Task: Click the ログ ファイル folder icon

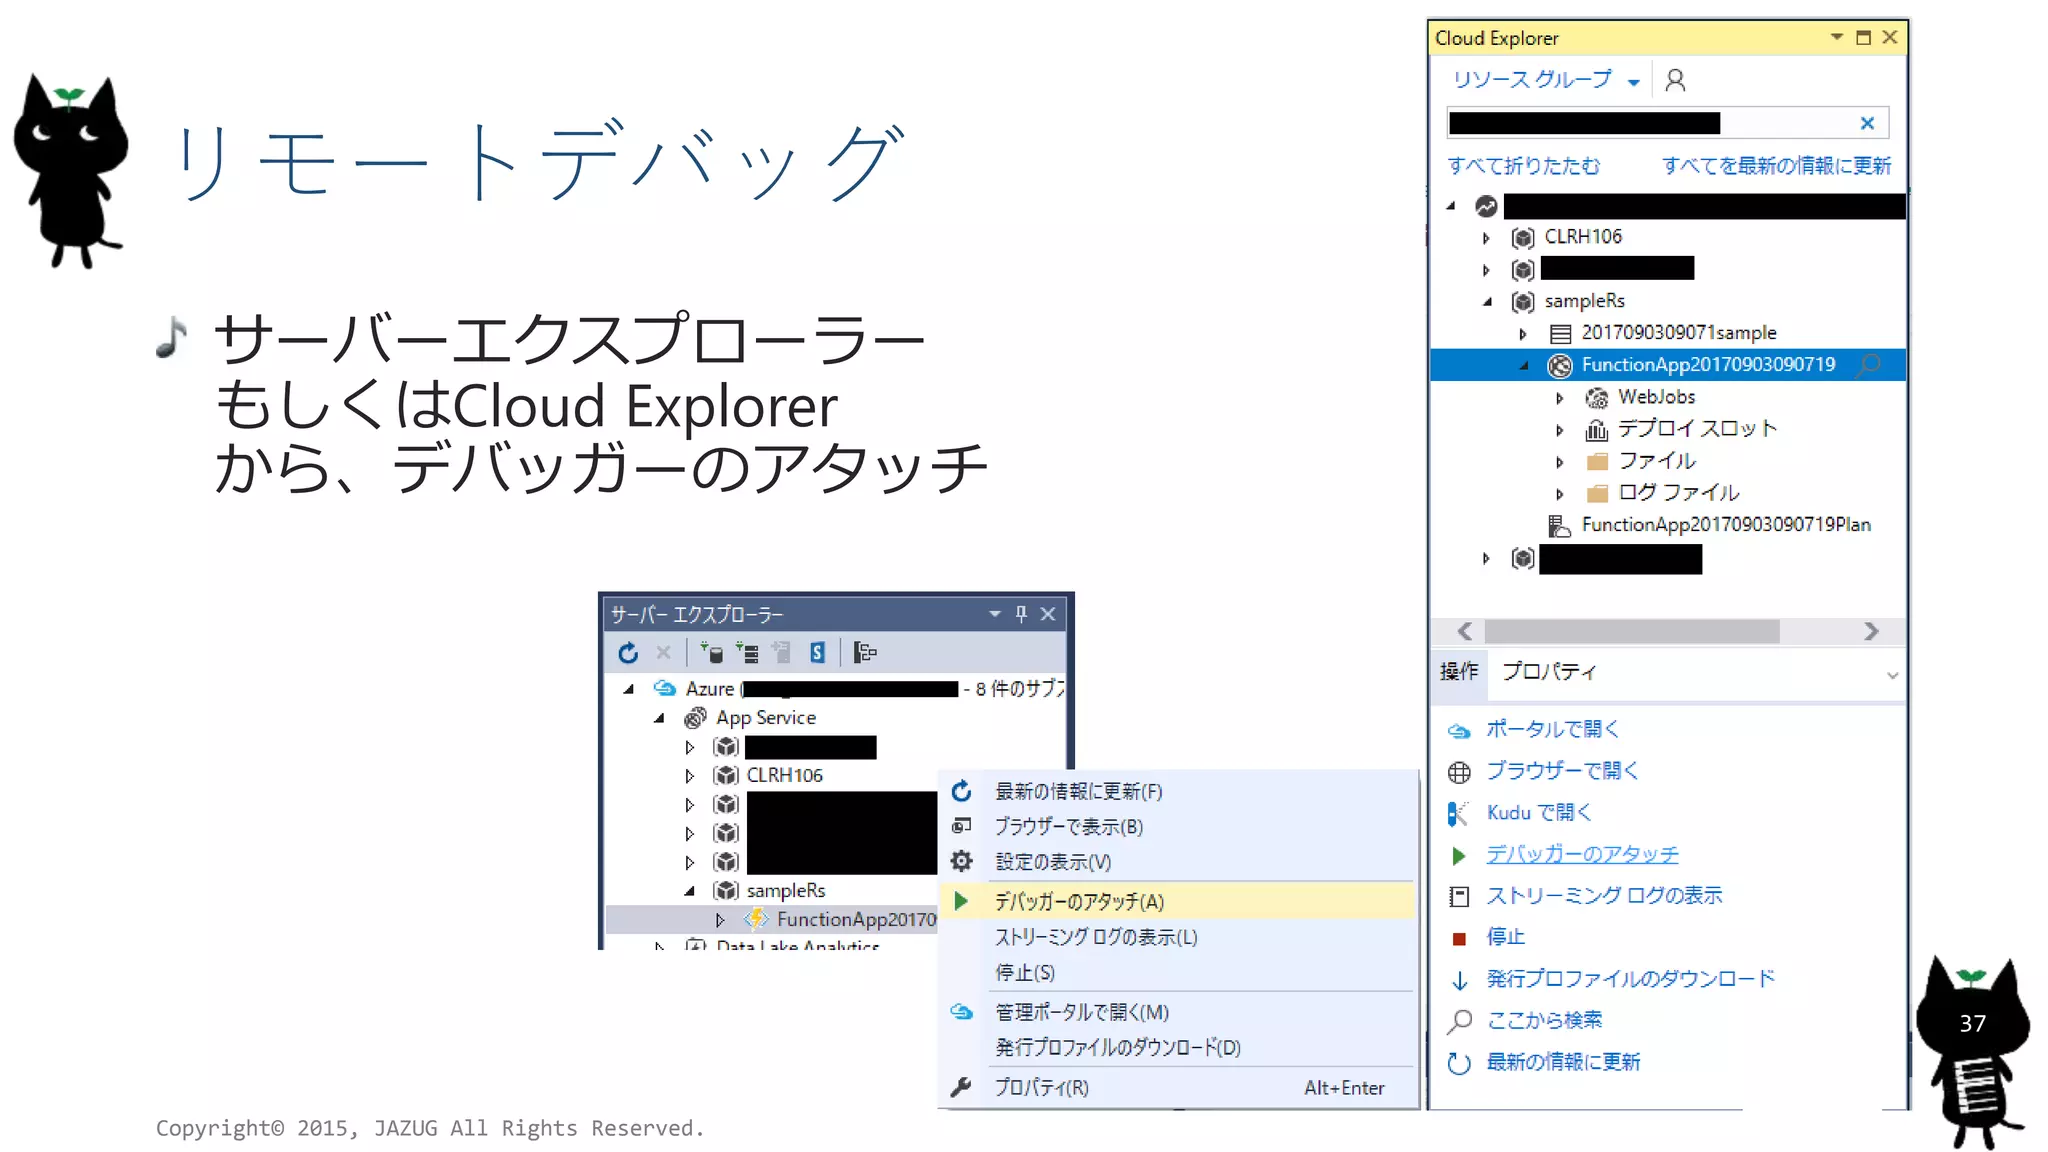Action: click(x=1597, y=494)
